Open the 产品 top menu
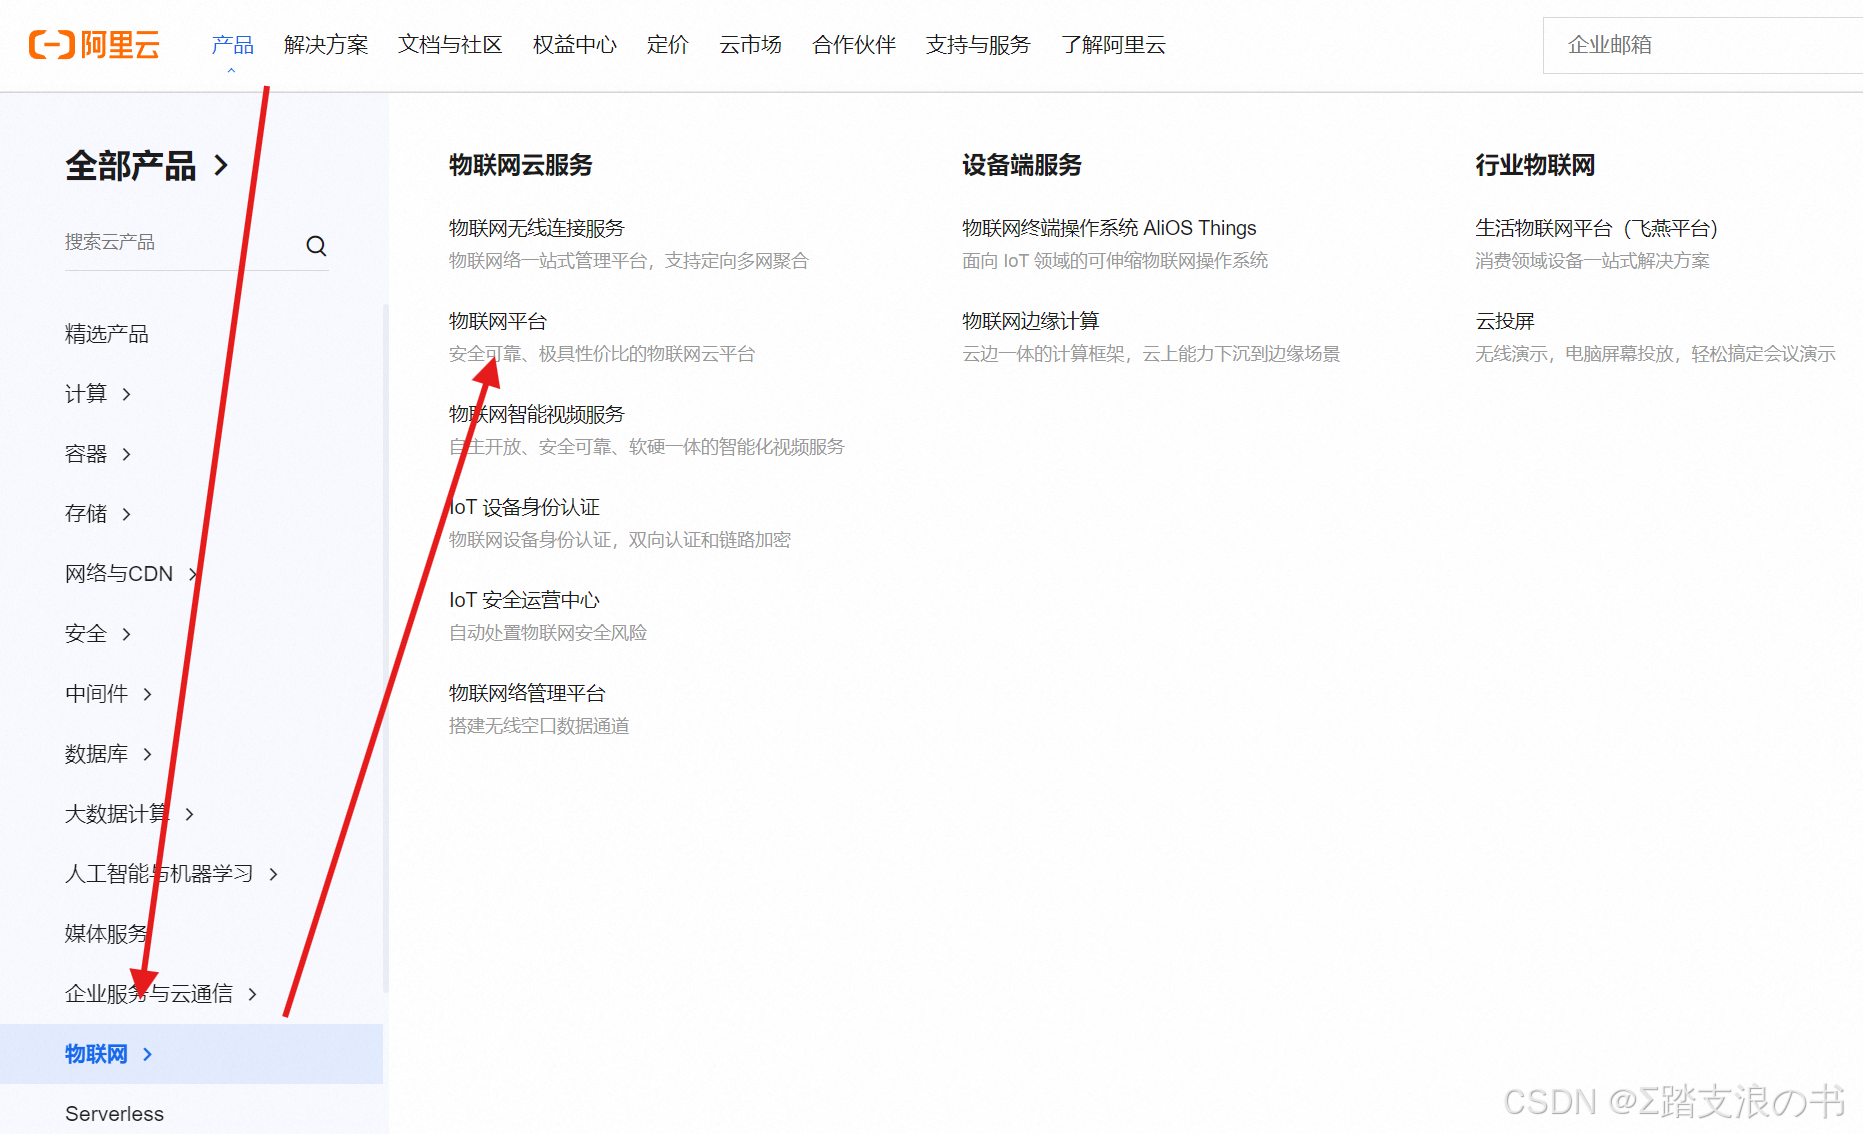This screenshot has height=1134, width=1863. (x=232, y=45)
